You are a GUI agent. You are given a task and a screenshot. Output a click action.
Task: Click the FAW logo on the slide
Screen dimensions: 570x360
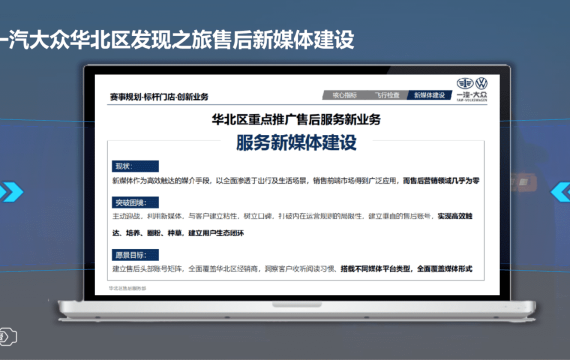(465, 83)
